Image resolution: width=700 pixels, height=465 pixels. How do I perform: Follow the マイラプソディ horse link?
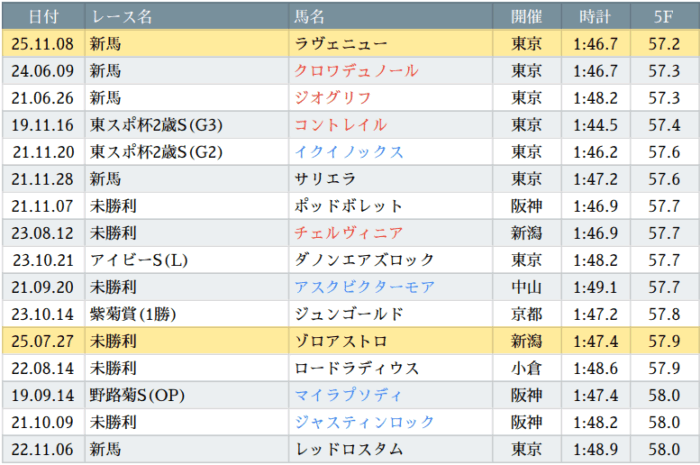coord(349,395)
